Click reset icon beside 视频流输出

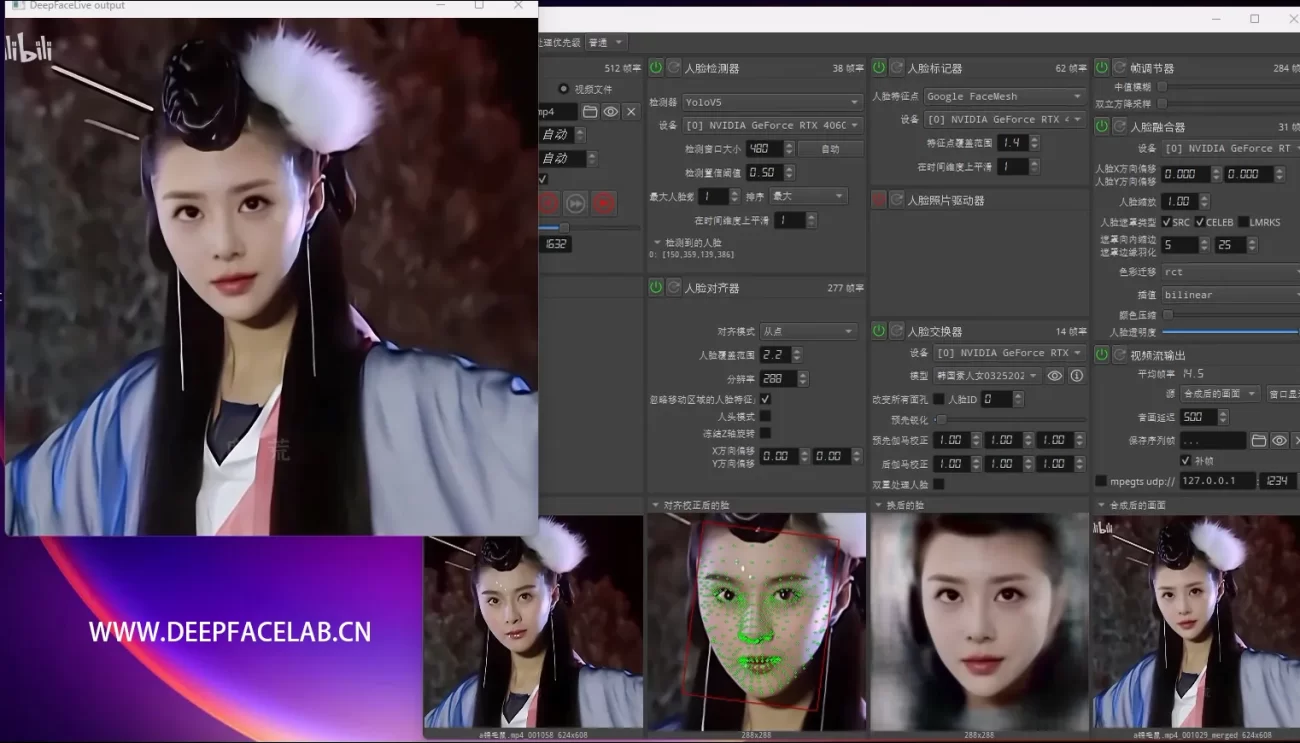pyautogui.click(x=1120, y=354)
